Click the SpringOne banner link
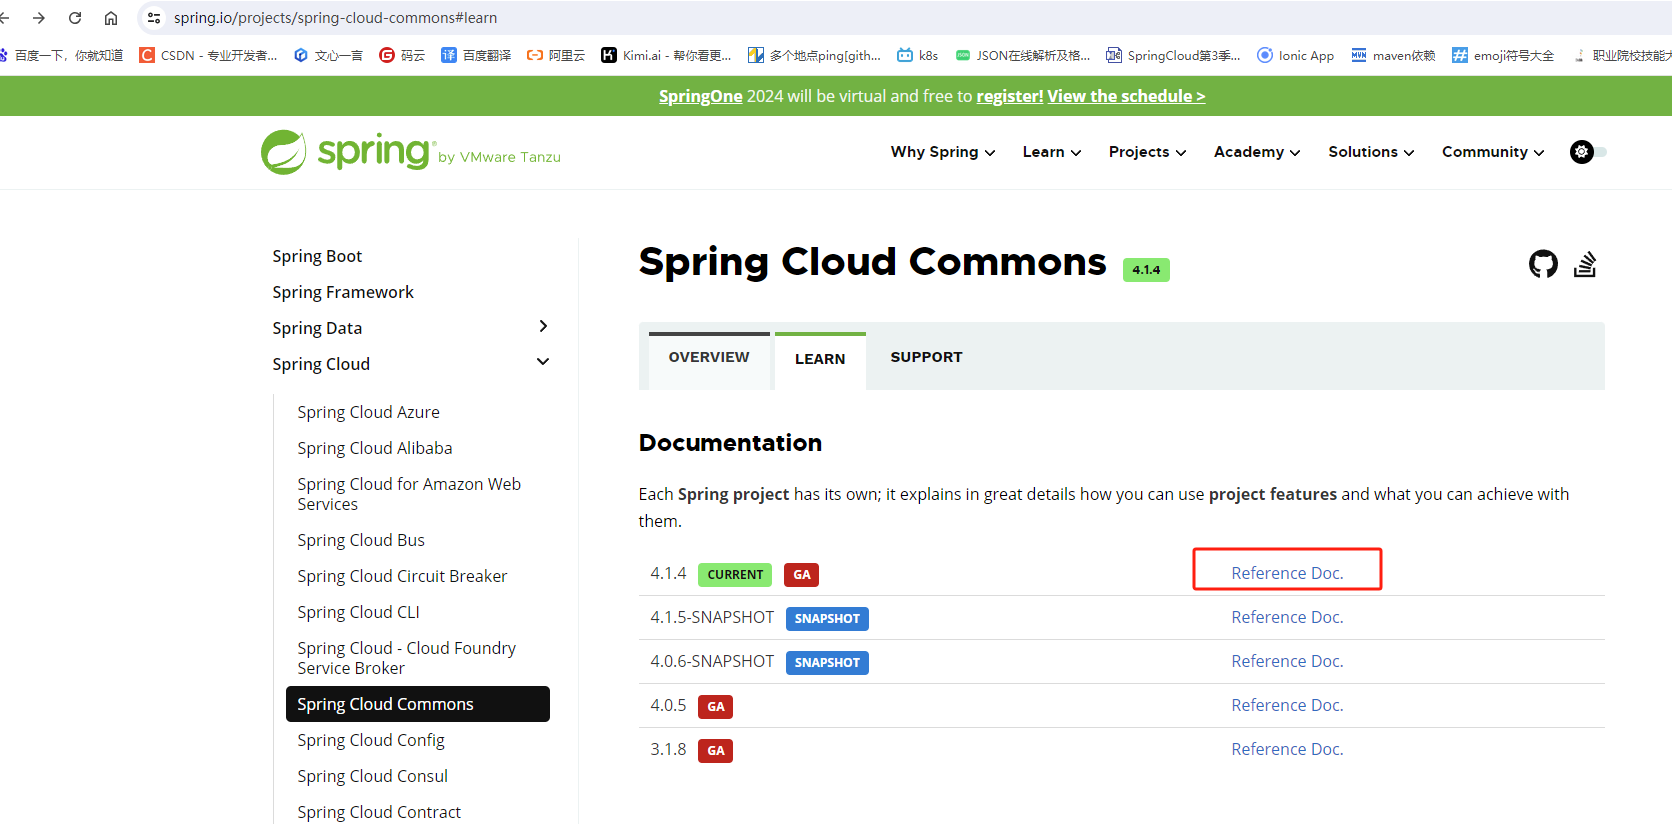 (x=700, y=96)
